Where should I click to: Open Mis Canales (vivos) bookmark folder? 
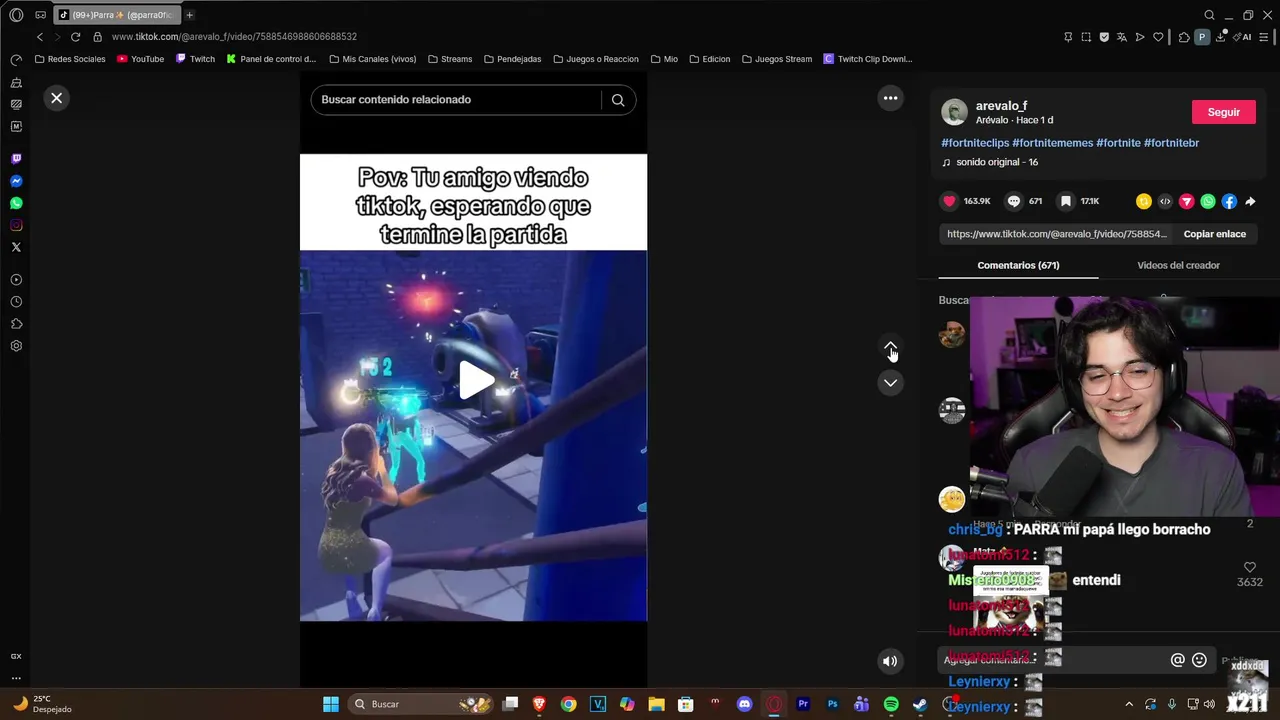pyautogui.click(x=372, y=59)
